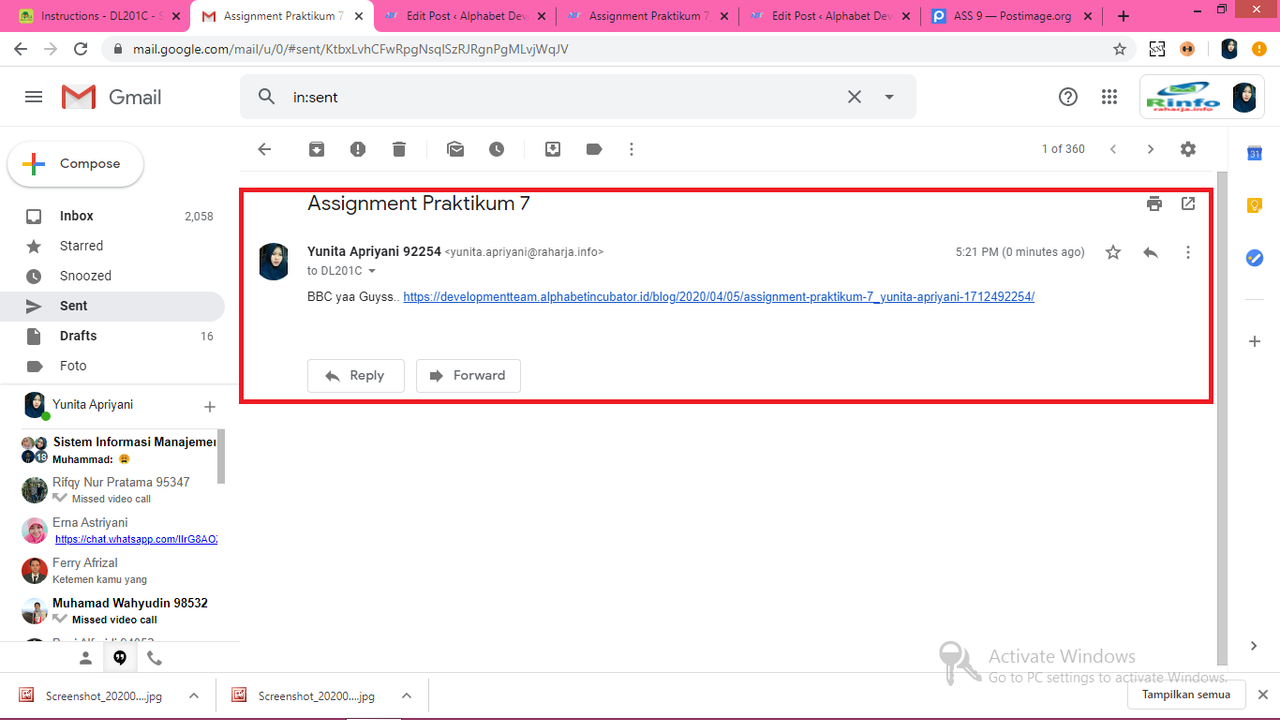Click the Reply button

355,376
